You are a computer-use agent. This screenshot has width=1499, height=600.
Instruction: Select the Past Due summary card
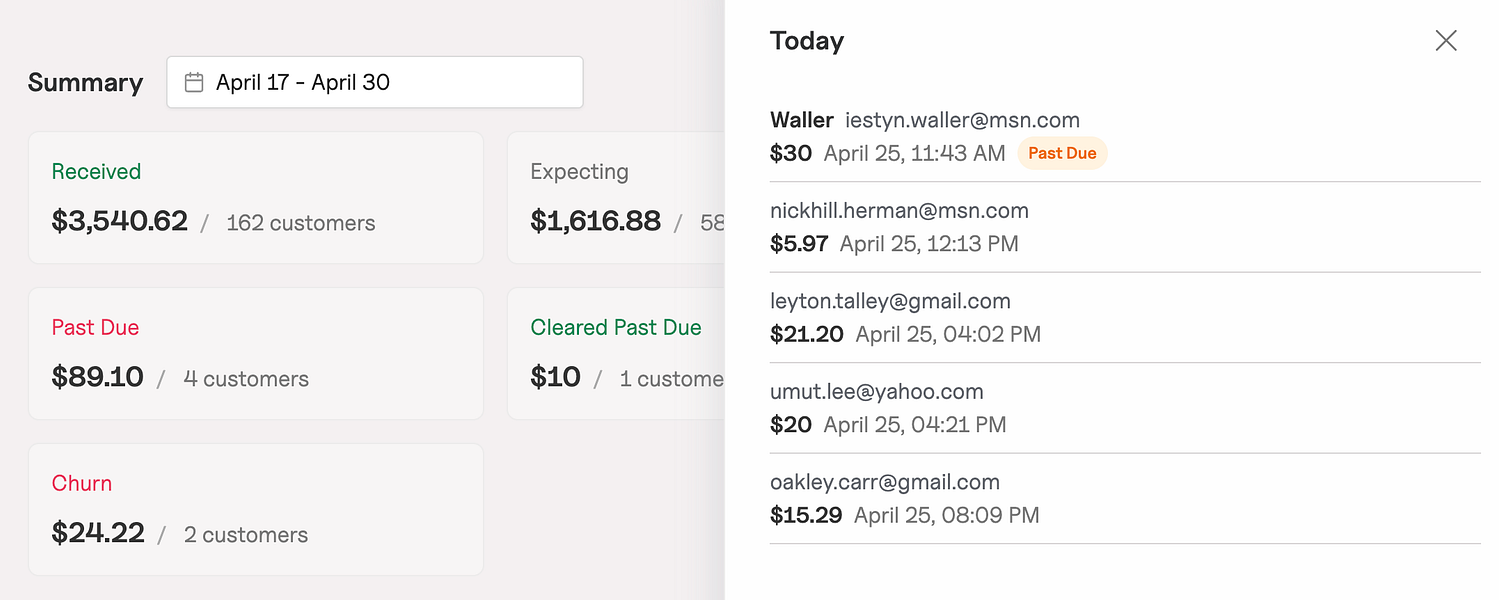pos(255,354)
